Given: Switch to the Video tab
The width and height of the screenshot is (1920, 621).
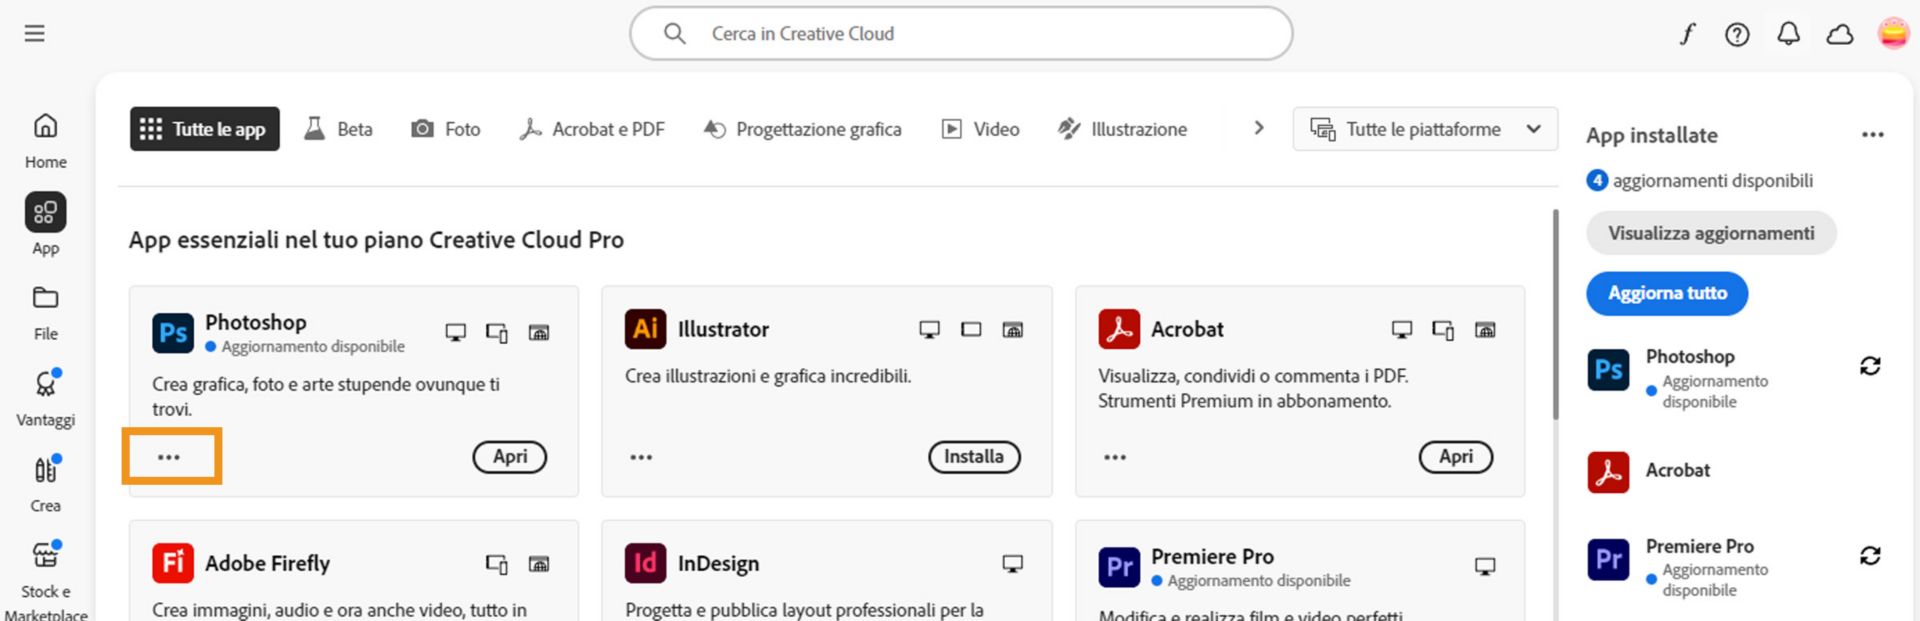Looking at the screenshot, I should tap(980, 129).
